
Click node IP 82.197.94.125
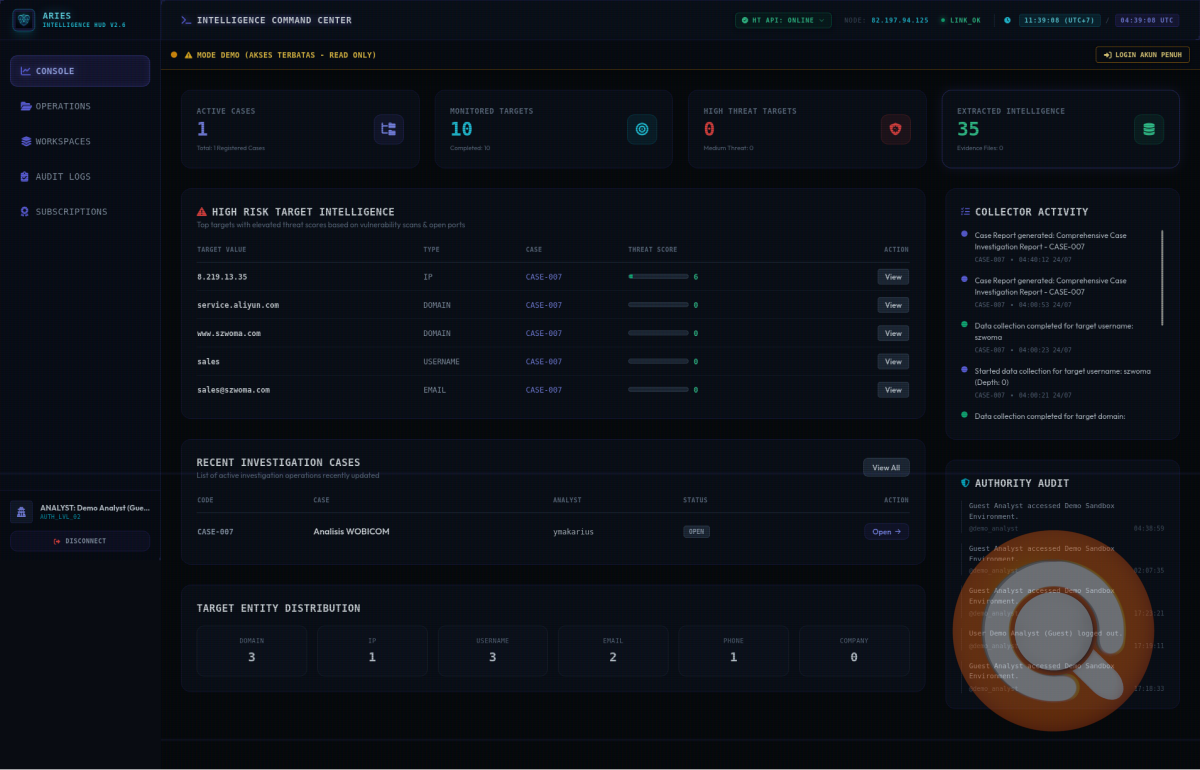[x=900, y=20]
